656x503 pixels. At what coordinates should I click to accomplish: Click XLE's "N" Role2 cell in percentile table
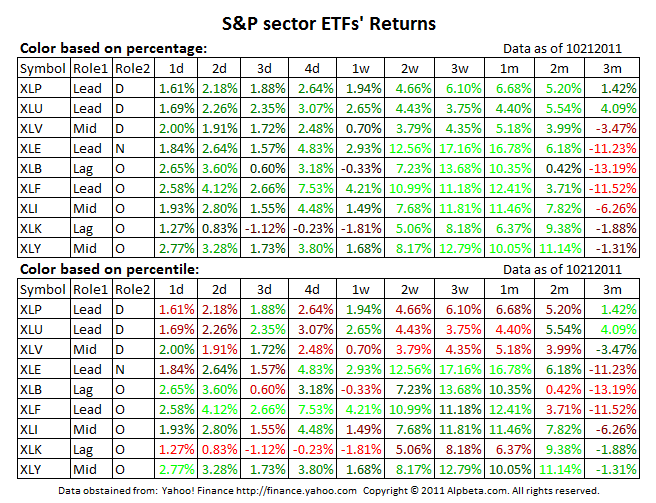[x=120, y=368]
